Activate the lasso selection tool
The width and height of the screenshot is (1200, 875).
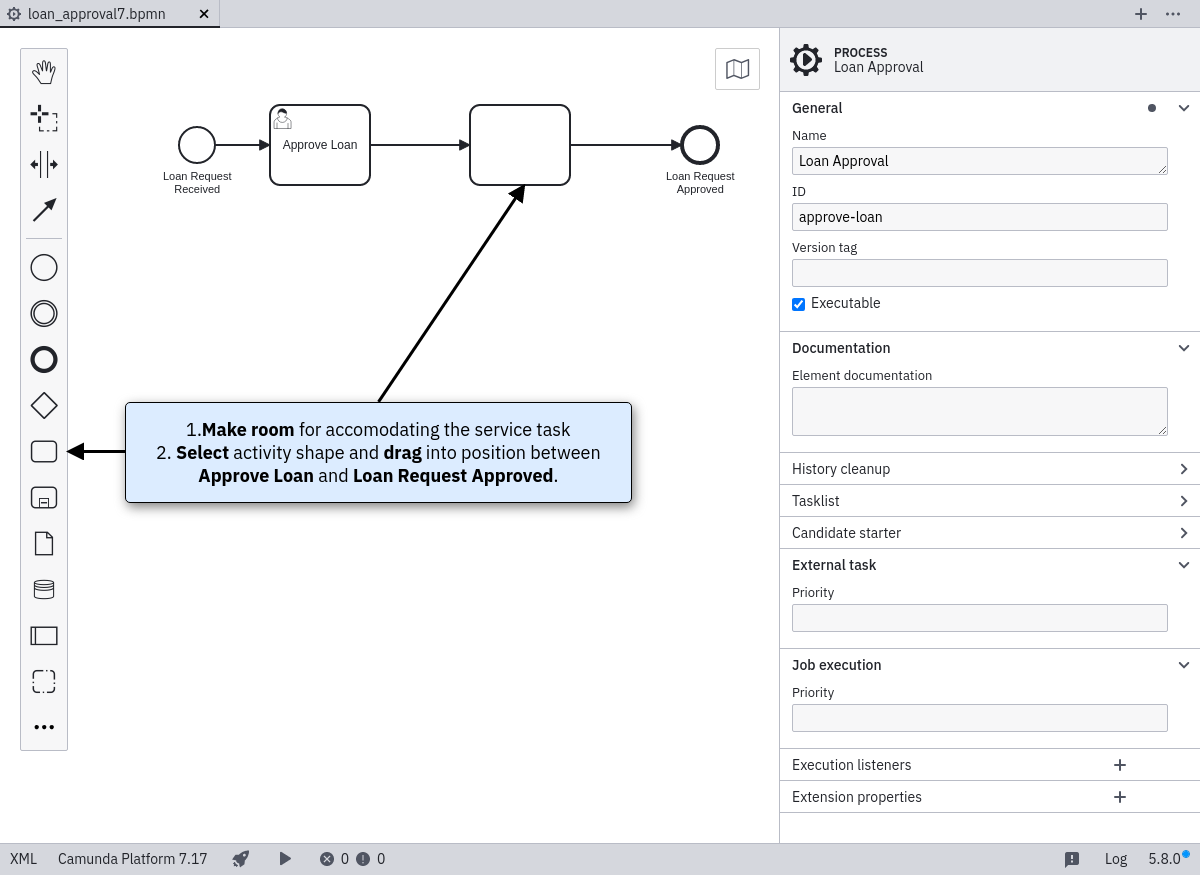click(x=44, y=118)
